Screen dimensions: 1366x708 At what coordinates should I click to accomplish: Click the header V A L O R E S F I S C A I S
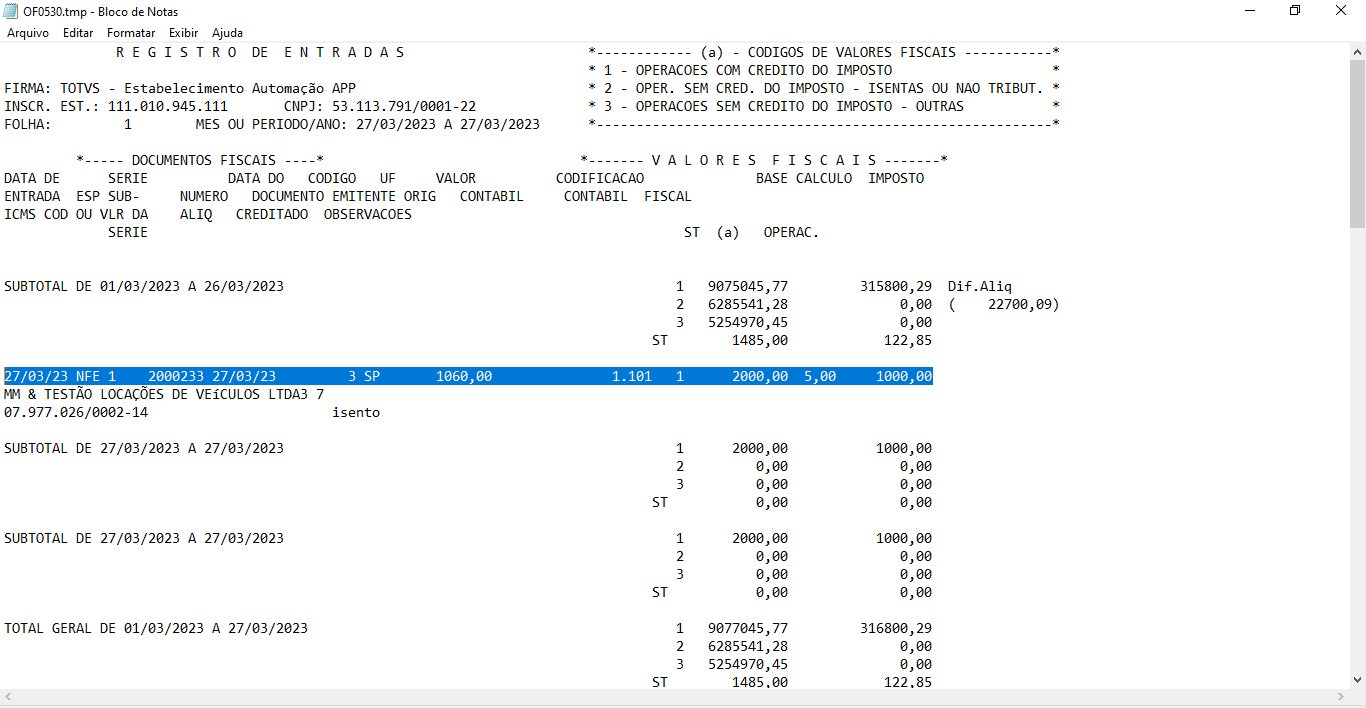coord(764,160)
